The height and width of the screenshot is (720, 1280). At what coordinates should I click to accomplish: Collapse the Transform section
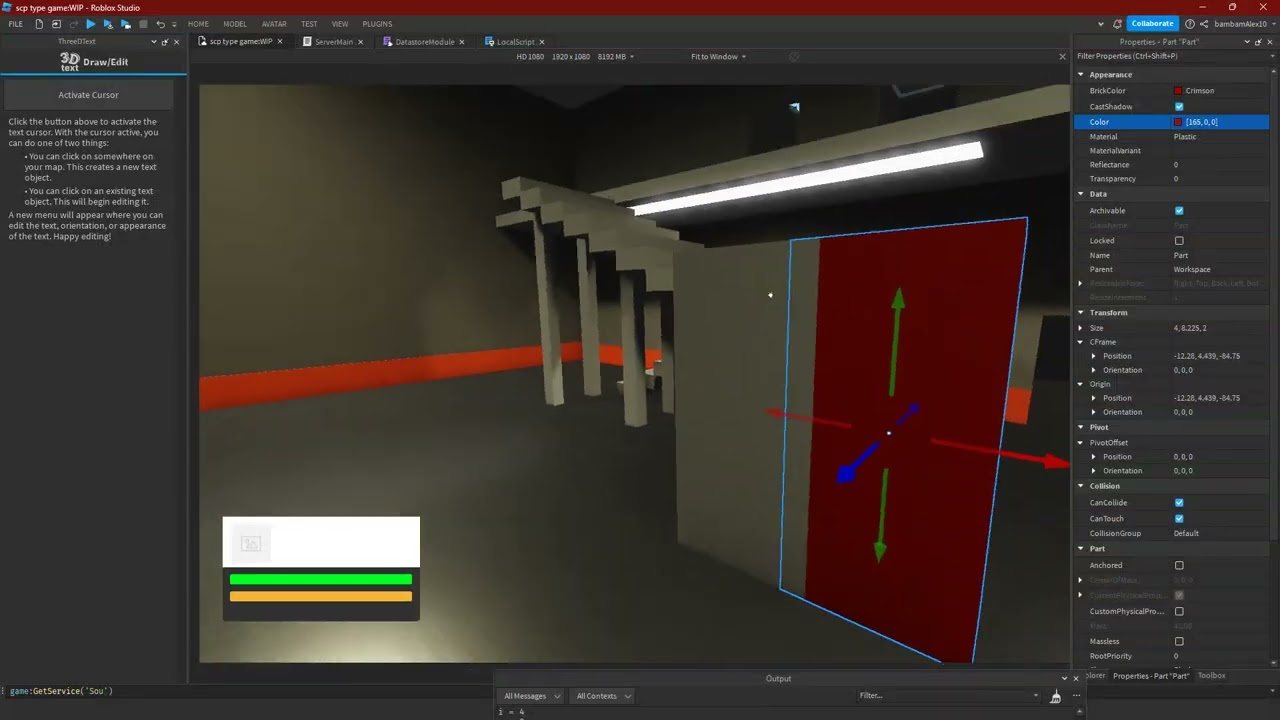[1081, 313]
